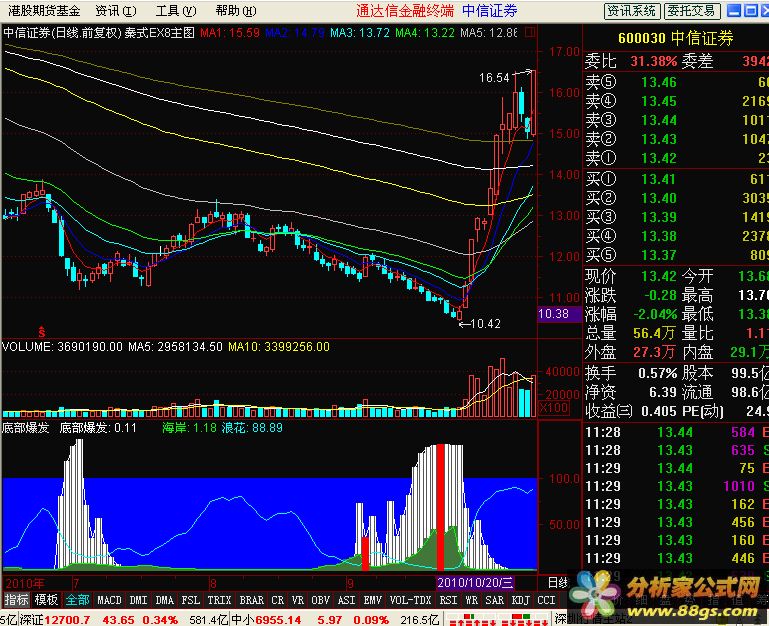769x626 pixels.
Task: Open the 资讯(I) menu
Action: pyautogui.click(x=116, y=10)
